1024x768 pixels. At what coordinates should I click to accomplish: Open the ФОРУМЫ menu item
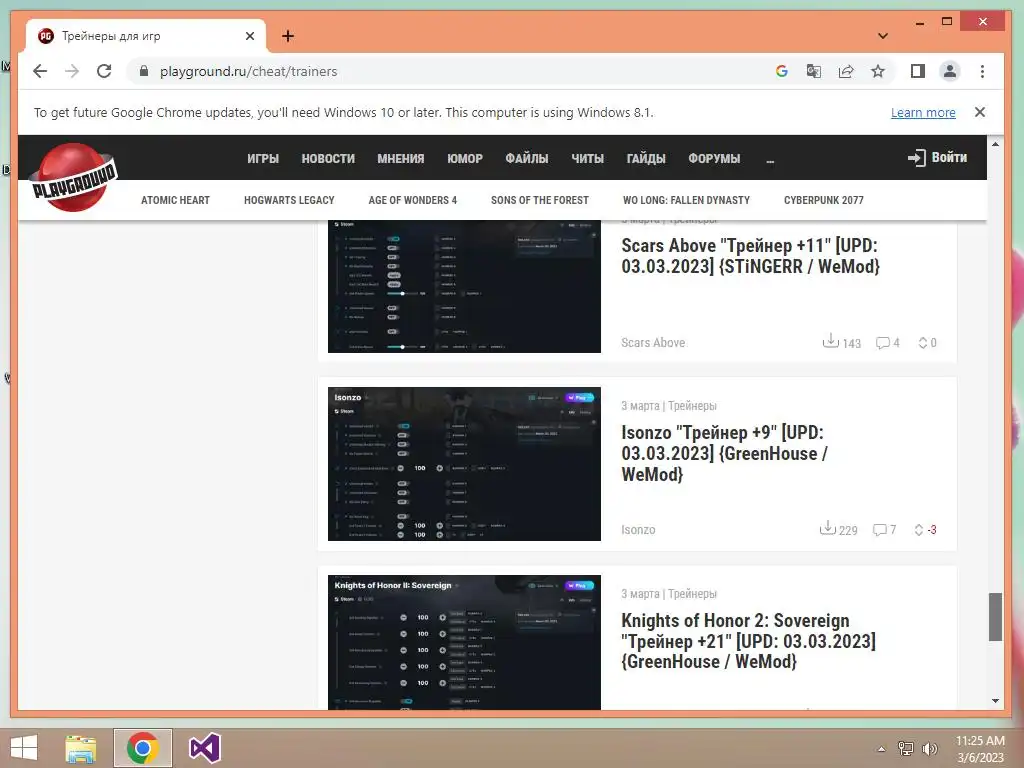tap(714, 159)
